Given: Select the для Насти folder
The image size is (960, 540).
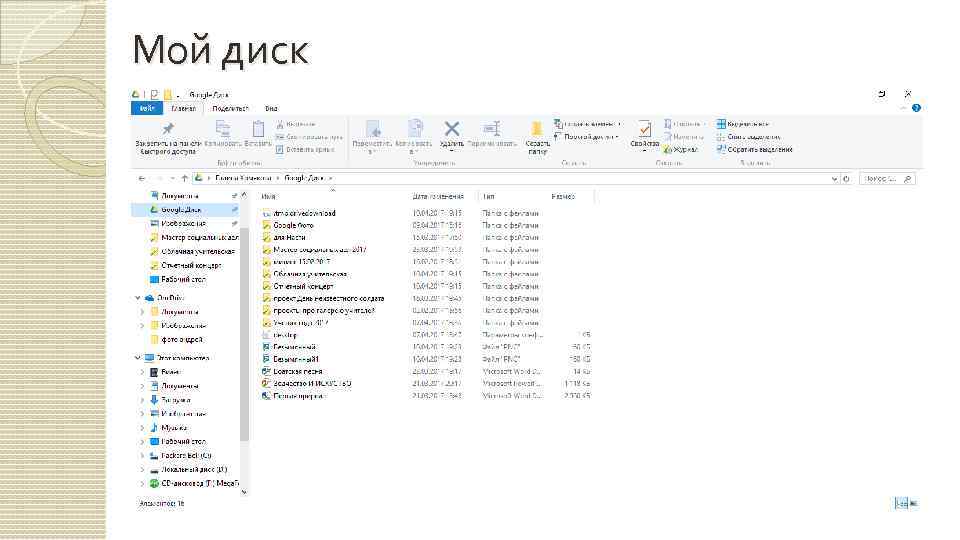Looking at the screenshot, I should pyautogui.click(x=284, y=238).
